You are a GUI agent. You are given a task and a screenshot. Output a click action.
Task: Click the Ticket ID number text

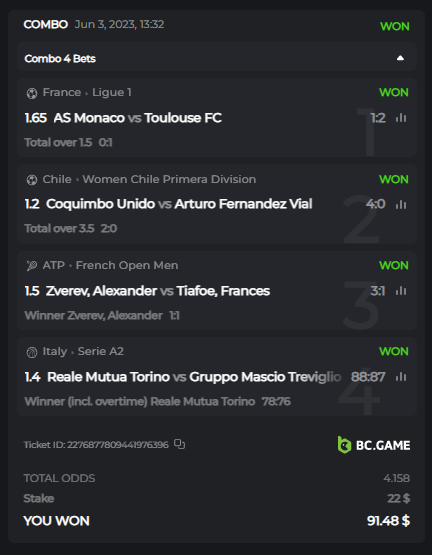click(118, 445)
